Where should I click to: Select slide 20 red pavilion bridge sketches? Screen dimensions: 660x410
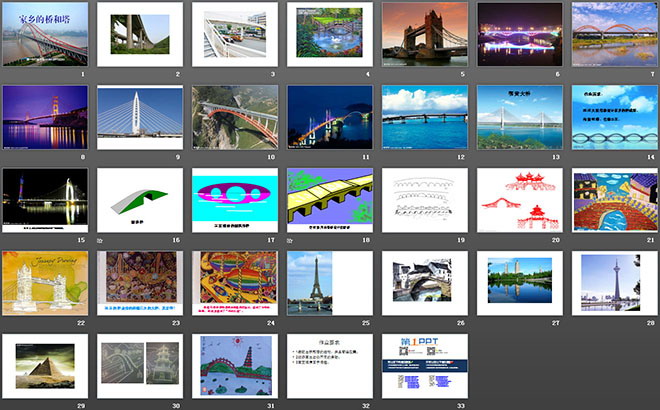pos(518,200)
